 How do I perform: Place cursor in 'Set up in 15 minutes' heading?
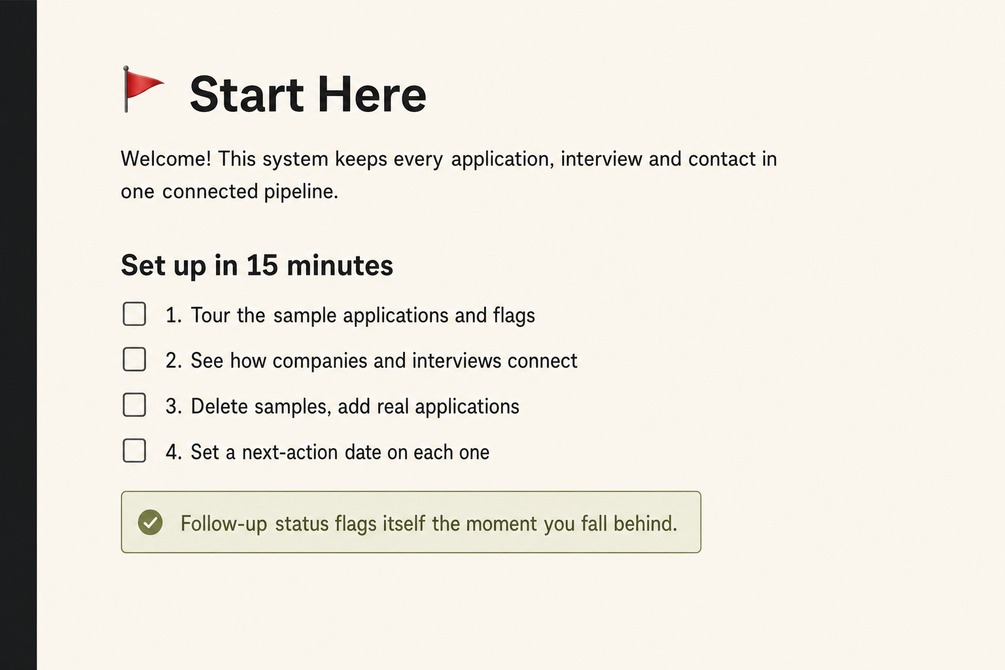256,265
